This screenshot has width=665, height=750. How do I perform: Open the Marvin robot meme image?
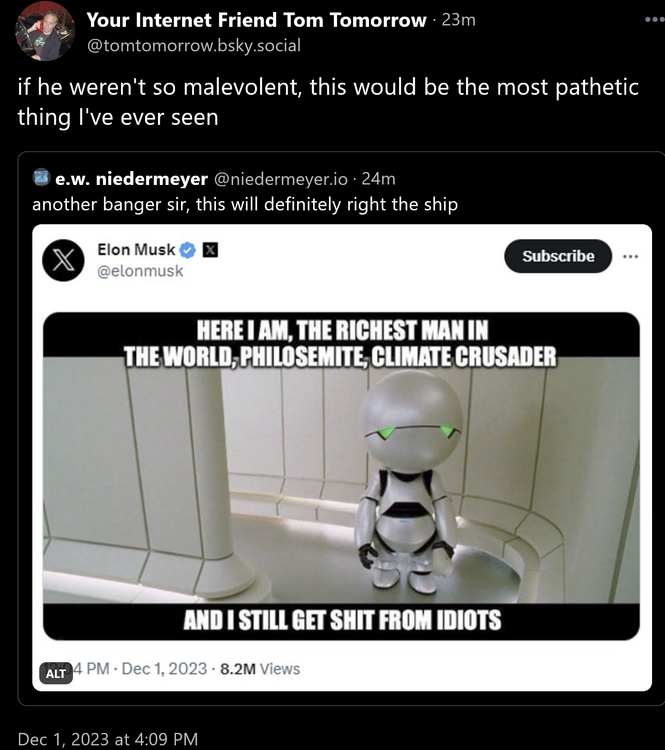pos(341,475)
